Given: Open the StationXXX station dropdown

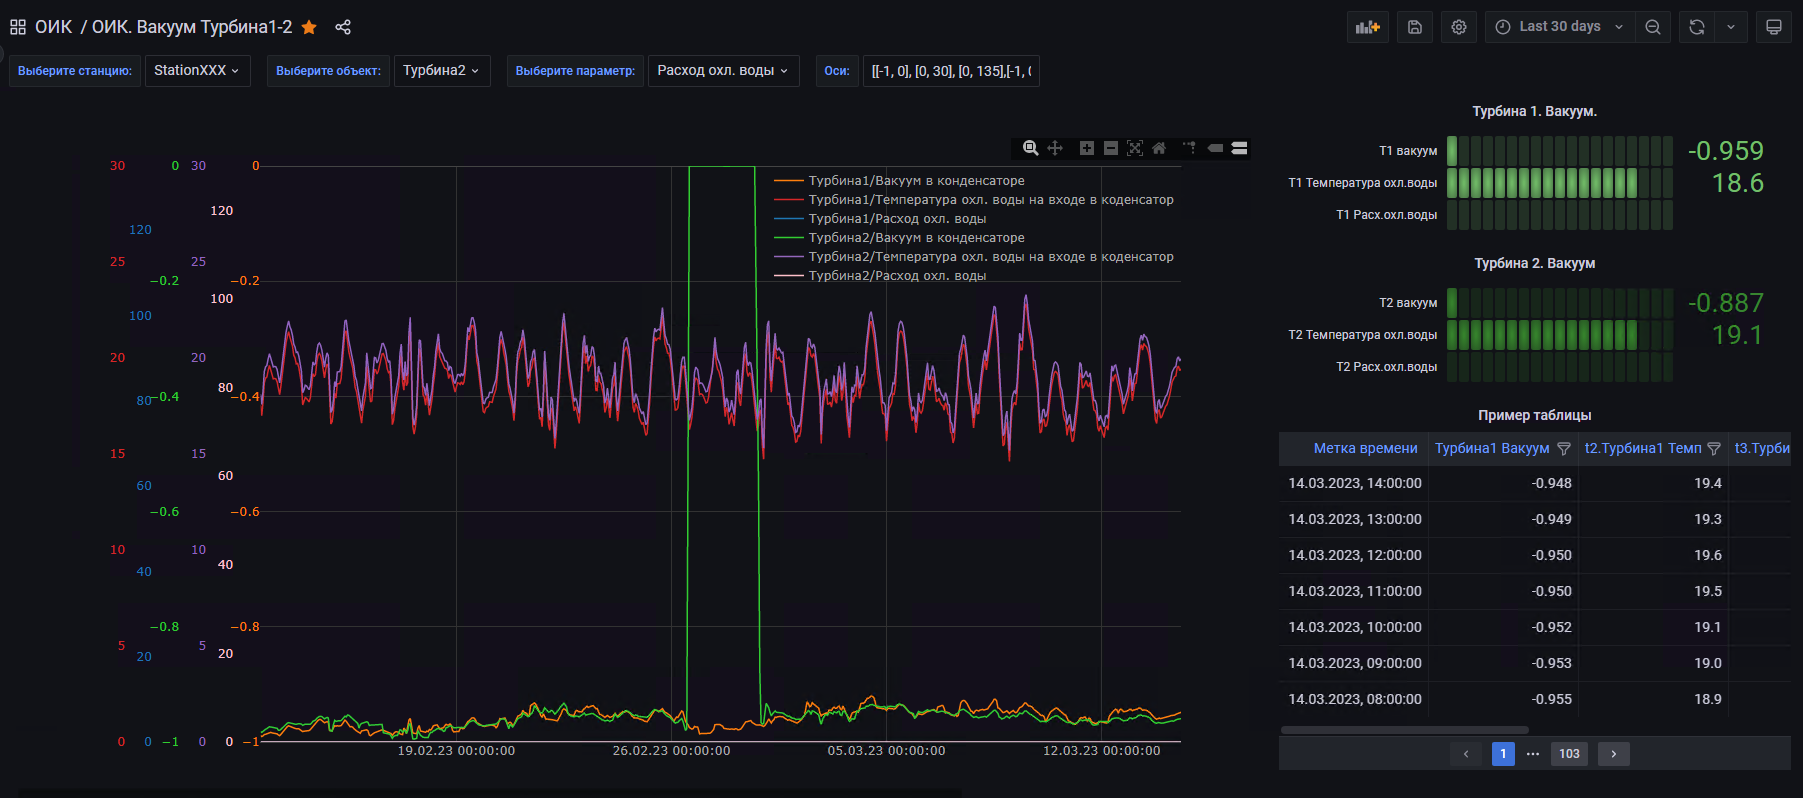Looking at the screenshot, I should coord(197,71).
